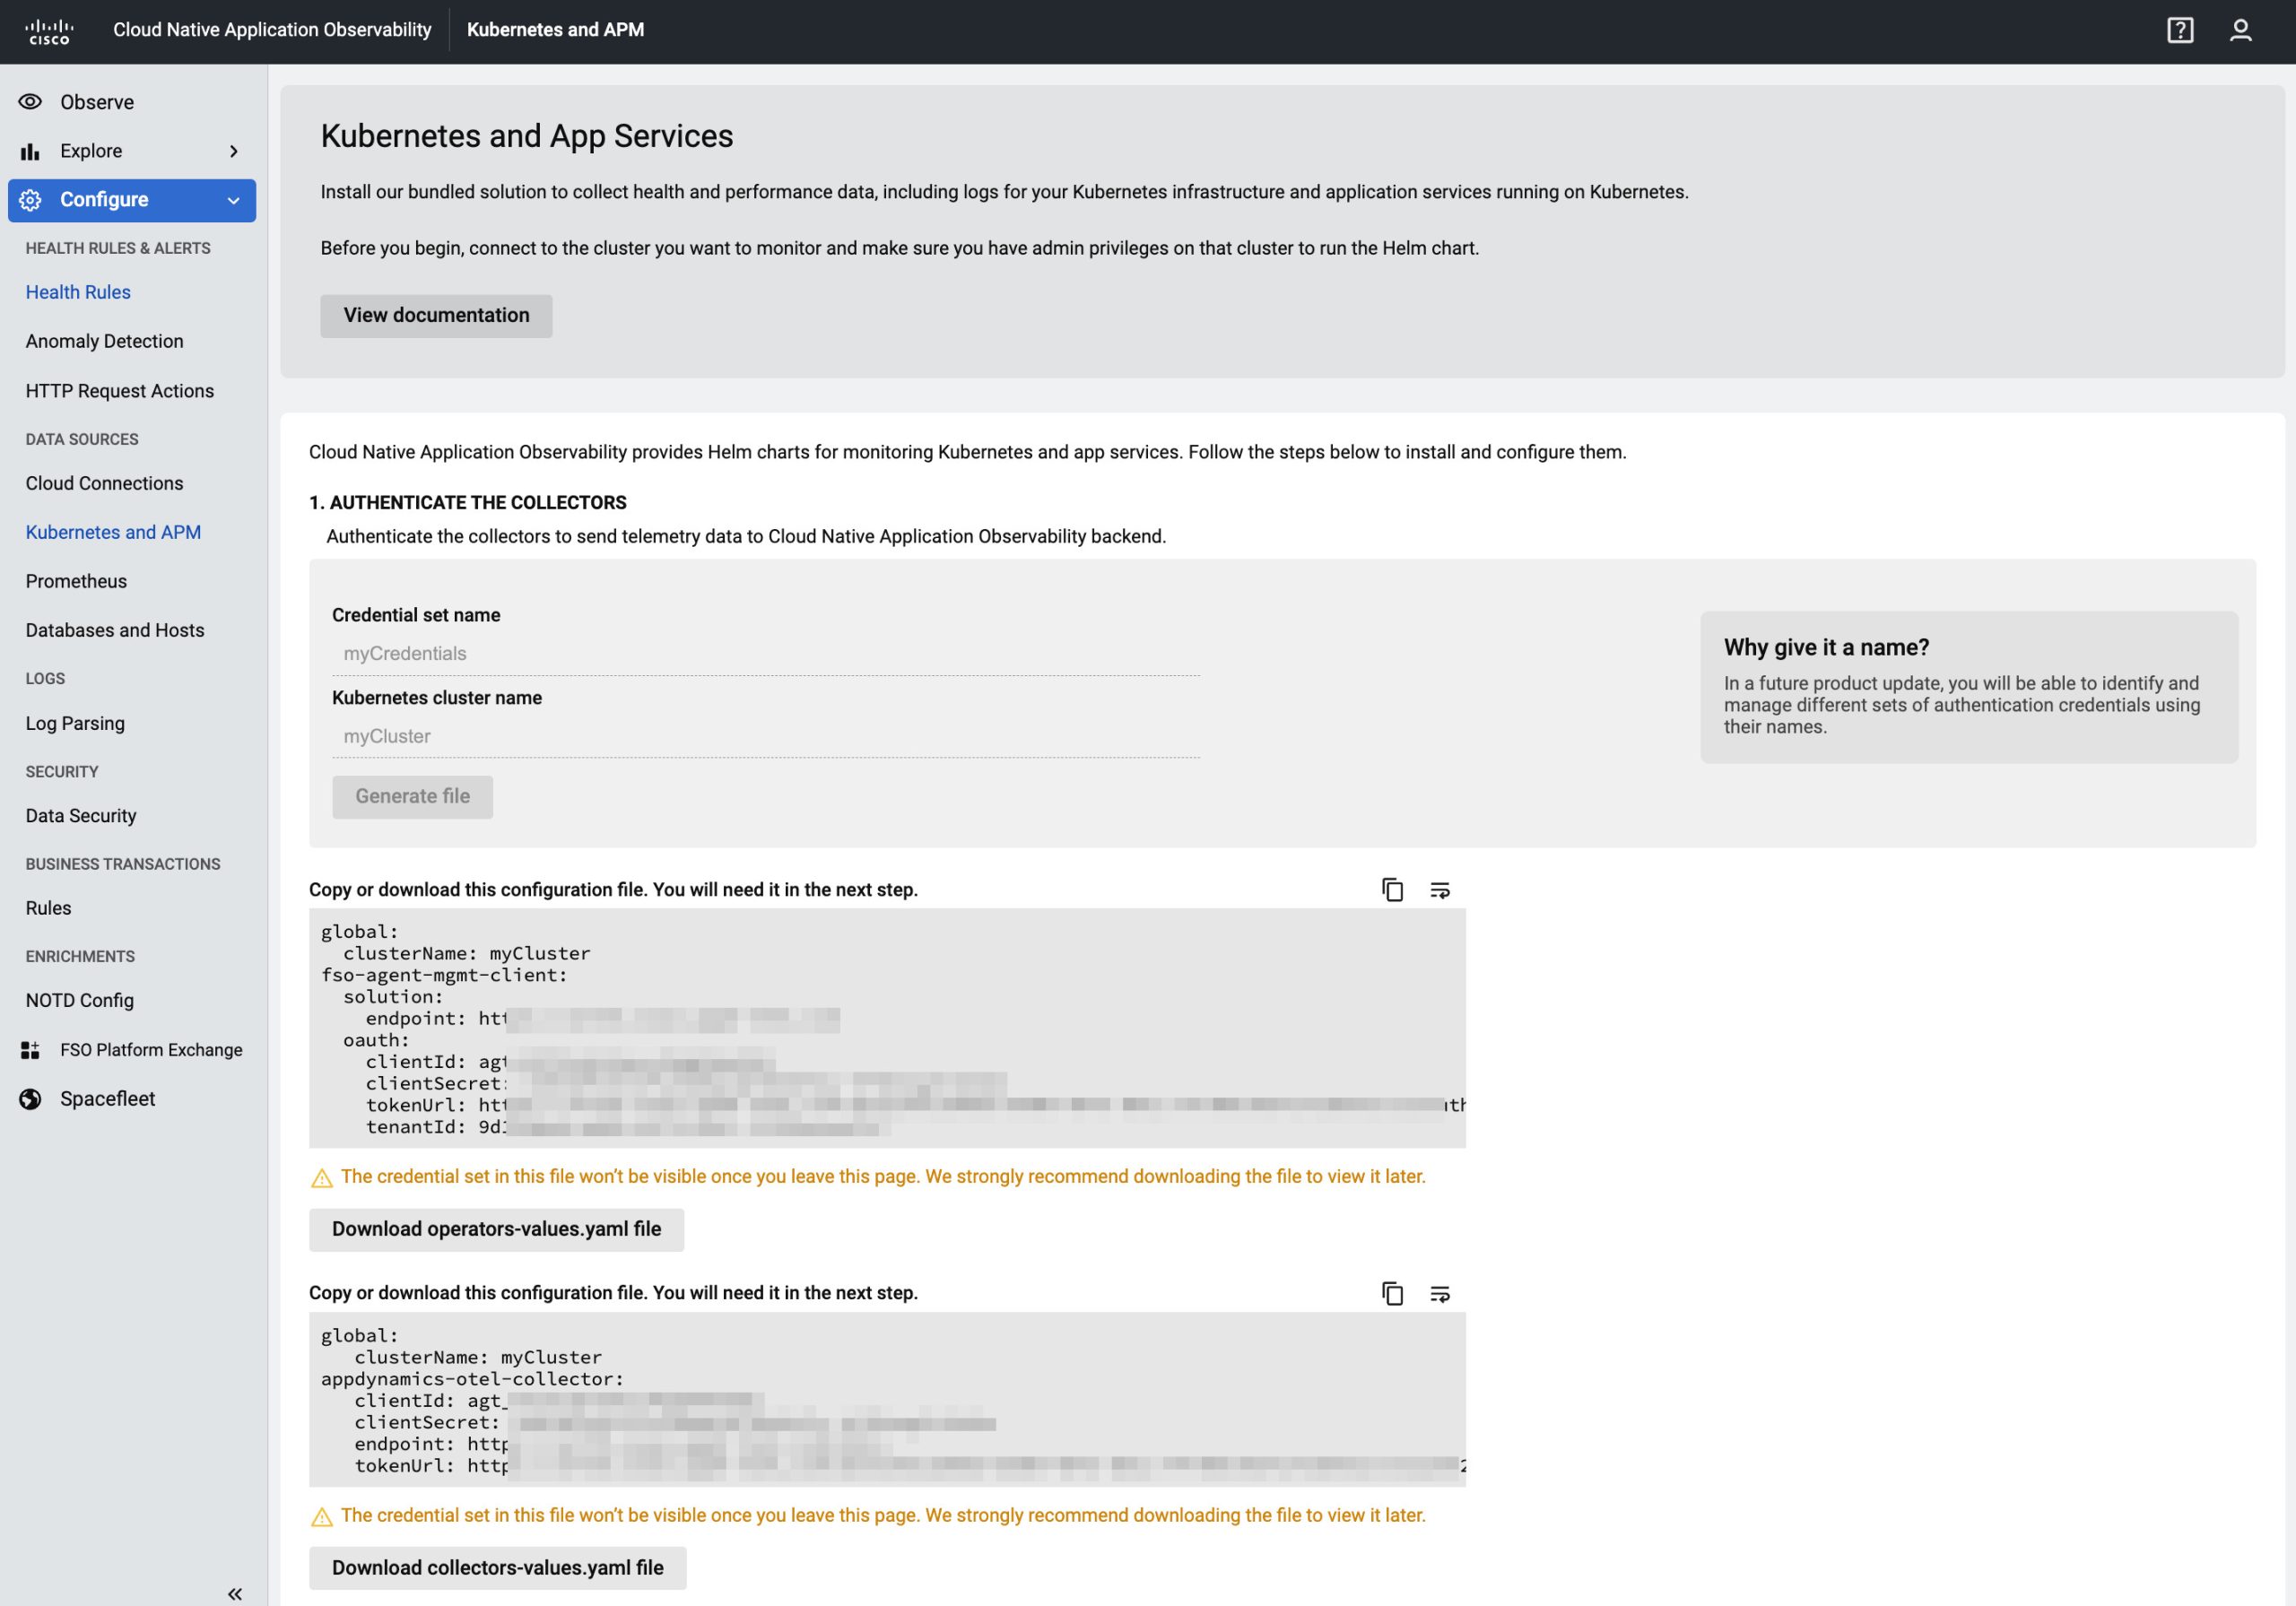Image resolution: width=2296 pixels, height=1606 pixels.
Task: Click the Generate file button
Action: pos(412,796)
